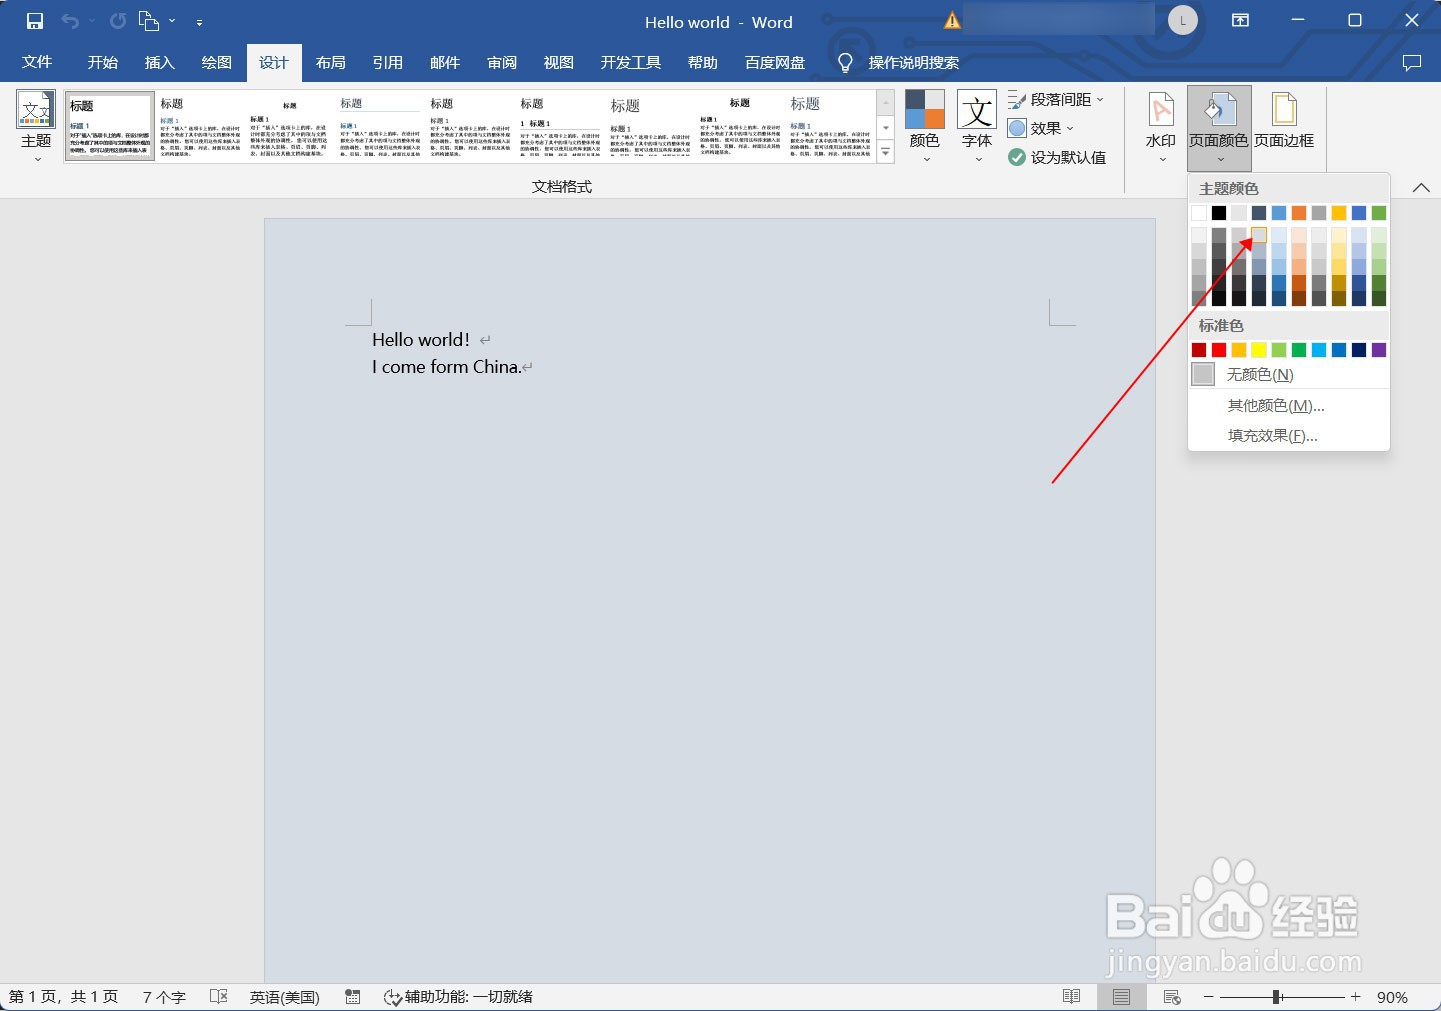
Task: Choose 无颜色(N) no color option
Action: tap(1289, 374)
